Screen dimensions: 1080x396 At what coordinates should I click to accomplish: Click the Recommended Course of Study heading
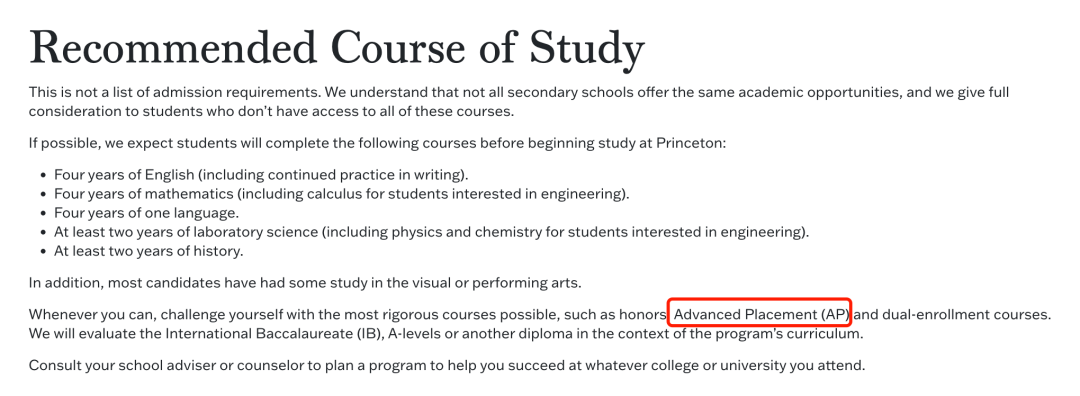337,47
